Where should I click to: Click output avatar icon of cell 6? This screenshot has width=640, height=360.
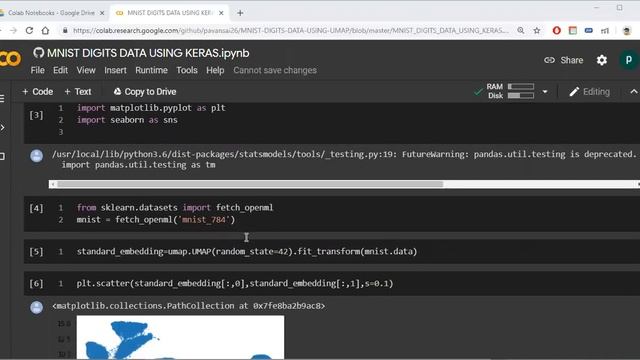tap(36, 307)
